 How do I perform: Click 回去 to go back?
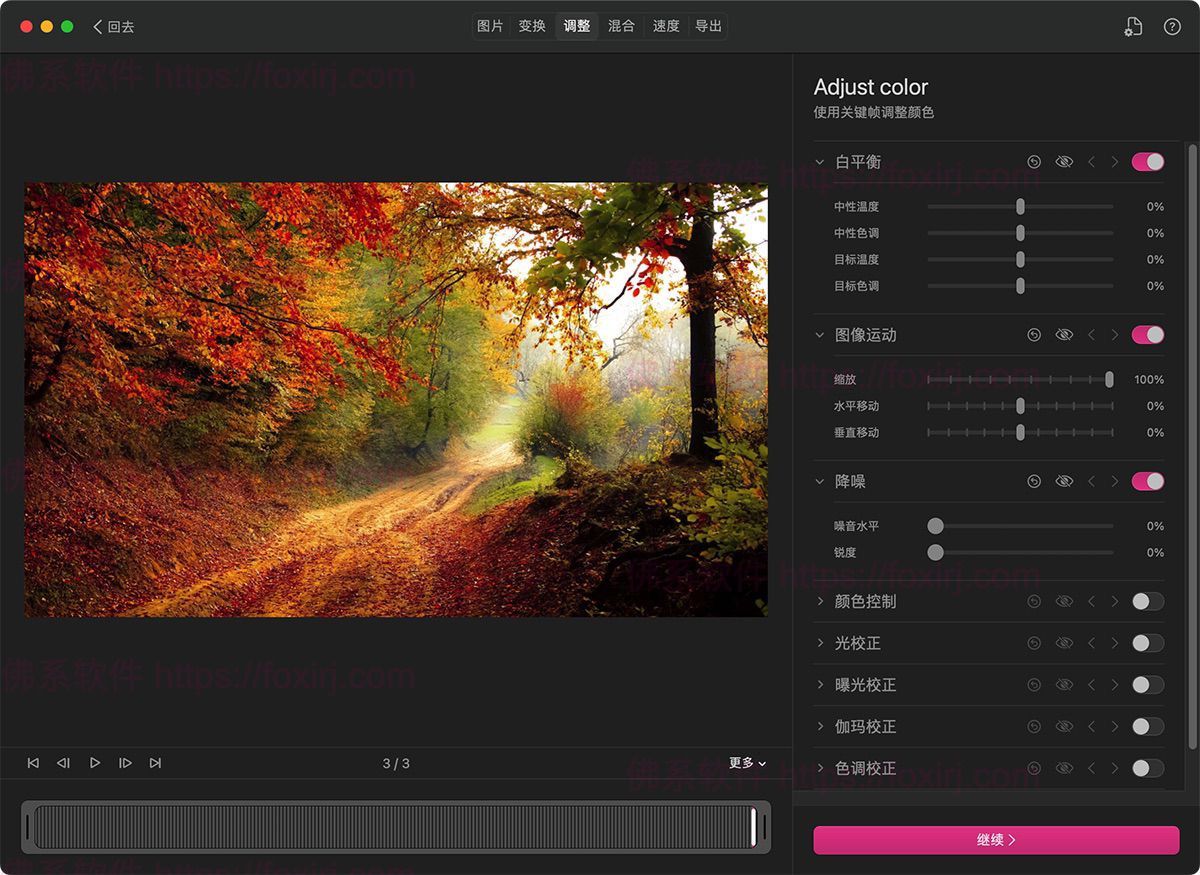(x=113, y=27)
